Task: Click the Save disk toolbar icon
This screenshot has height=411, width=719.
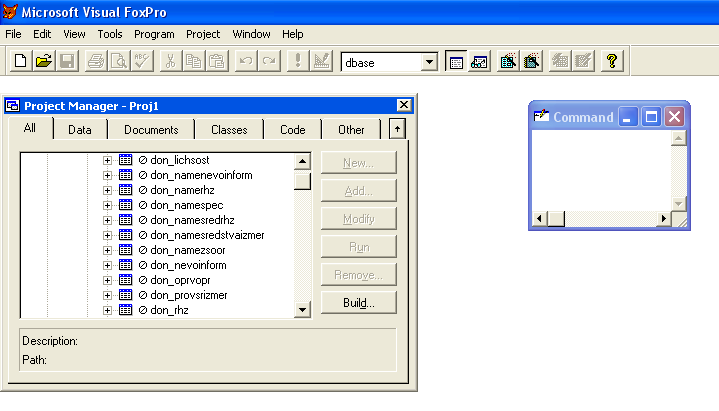Action: point(67,62)
